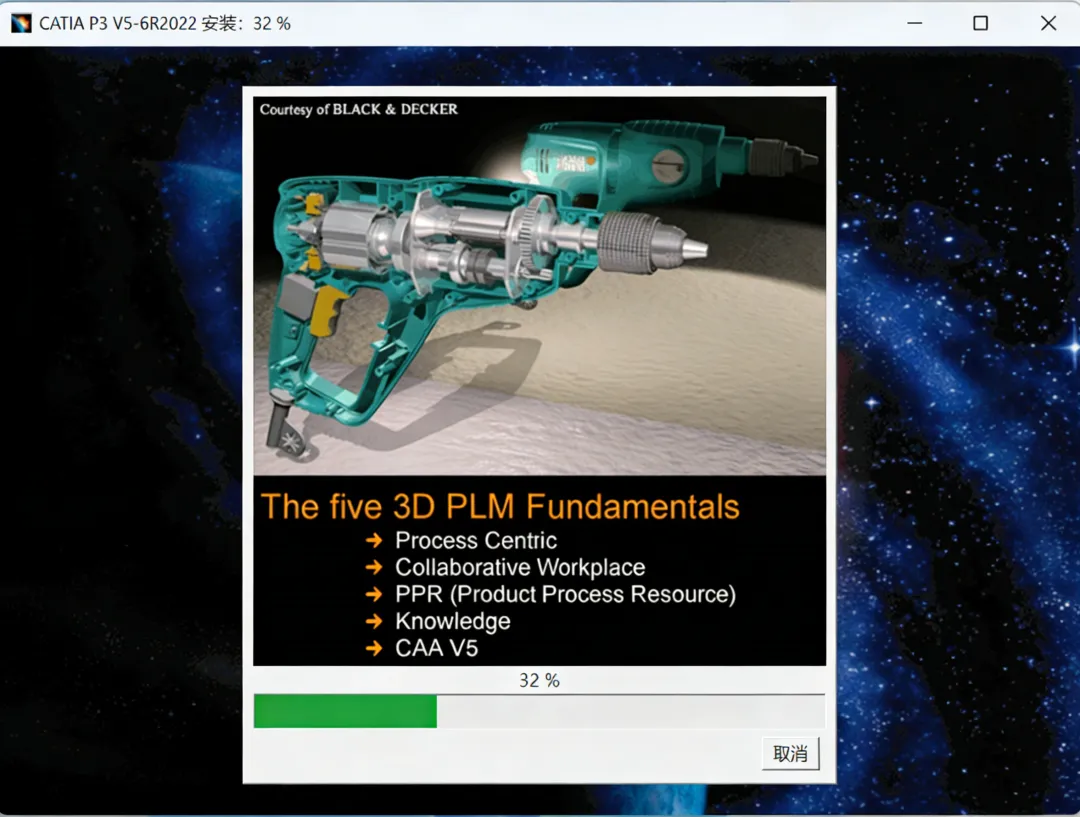Minimize the CATIA installer window

click(915, 23)
